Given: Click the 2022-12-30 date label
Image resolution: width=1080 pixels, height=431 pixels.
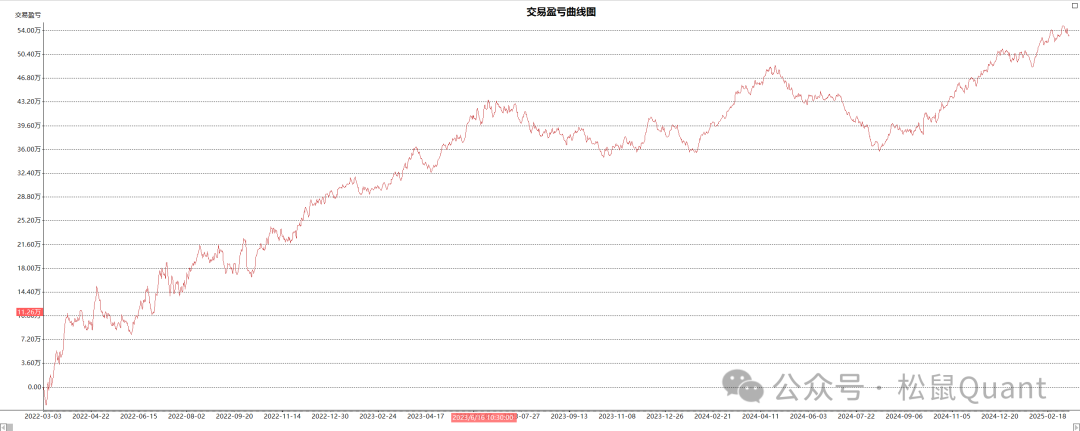Looking at the screenshot, I should [x=331, y=416].
